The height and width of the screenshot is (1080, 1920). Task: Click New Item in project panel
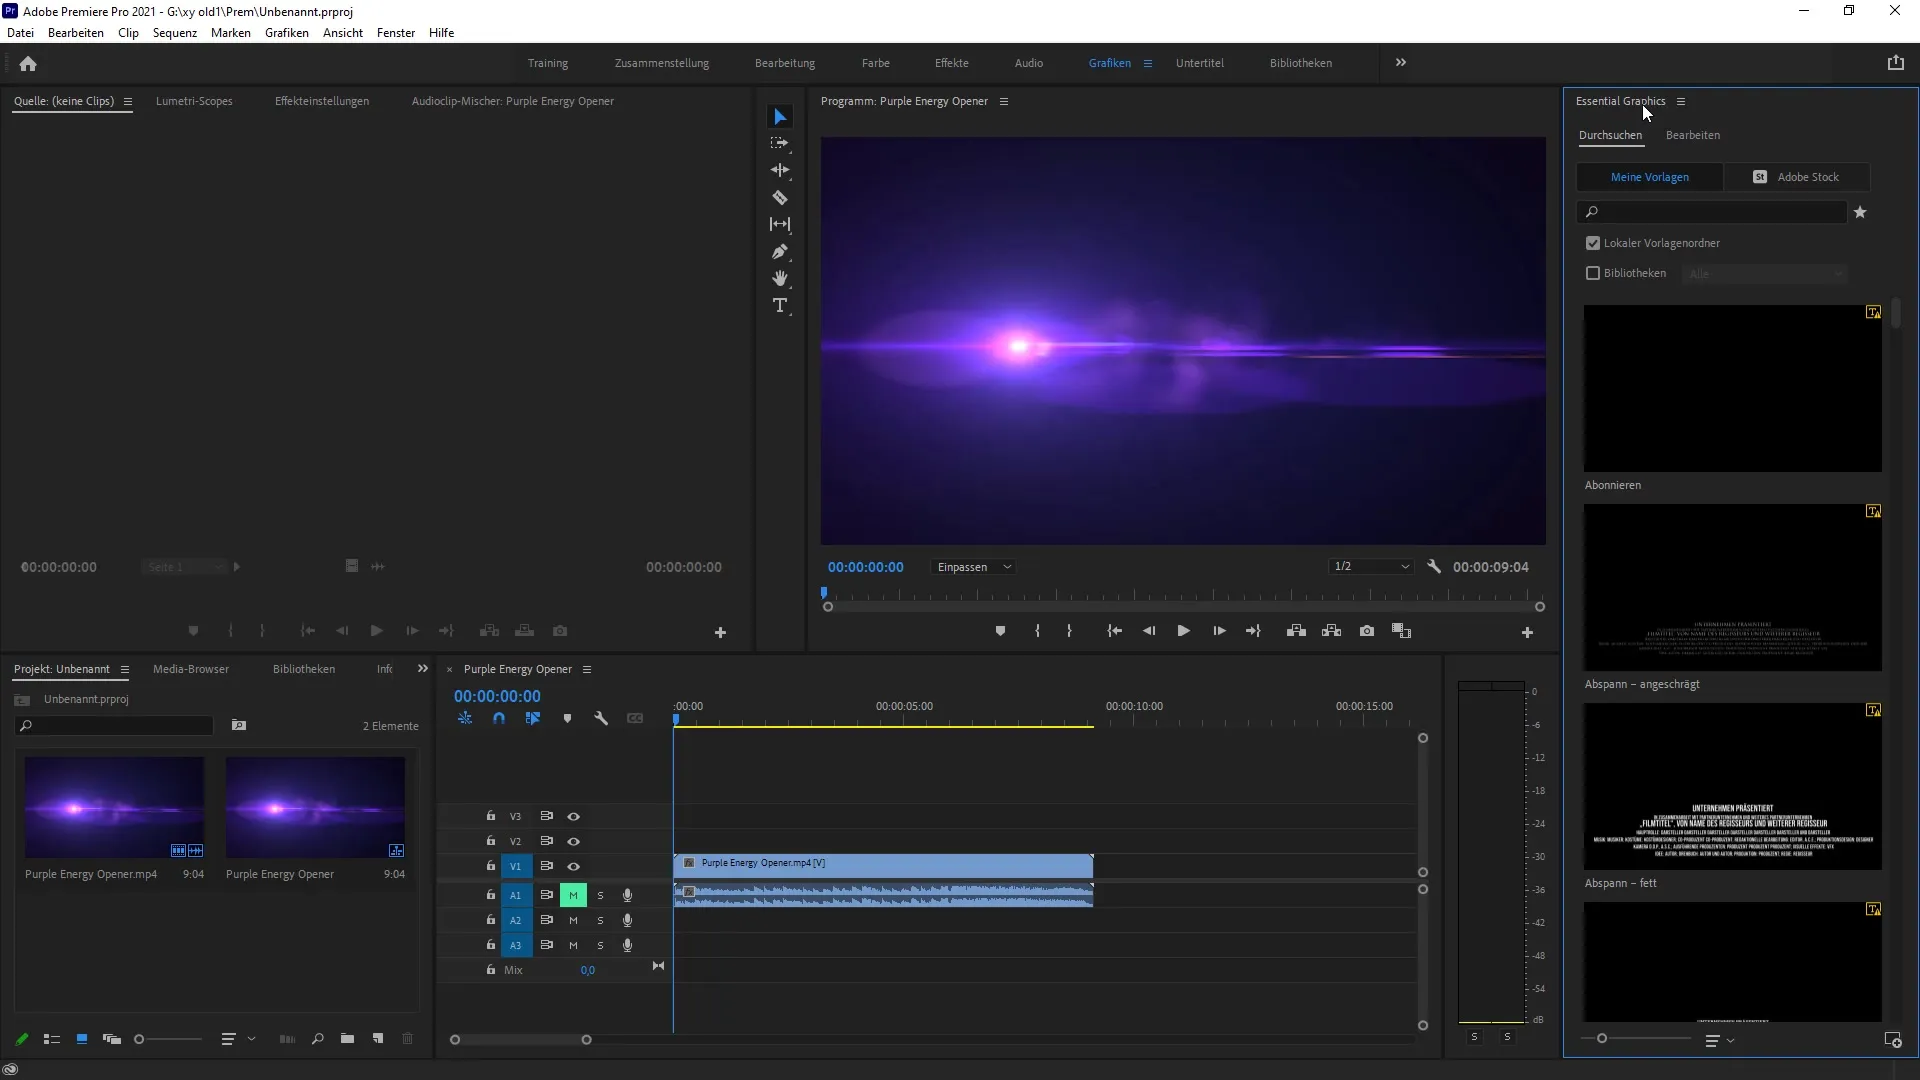coord(378,1040)
